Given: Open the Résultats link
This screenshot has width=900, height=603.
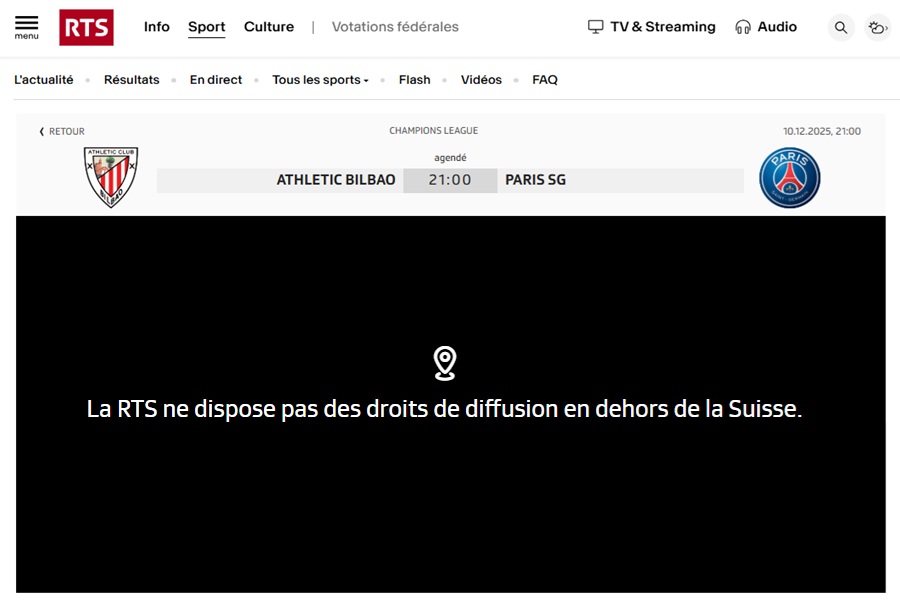Looking at the screenshot, I should pyautogui.click(x=131, y=79).
